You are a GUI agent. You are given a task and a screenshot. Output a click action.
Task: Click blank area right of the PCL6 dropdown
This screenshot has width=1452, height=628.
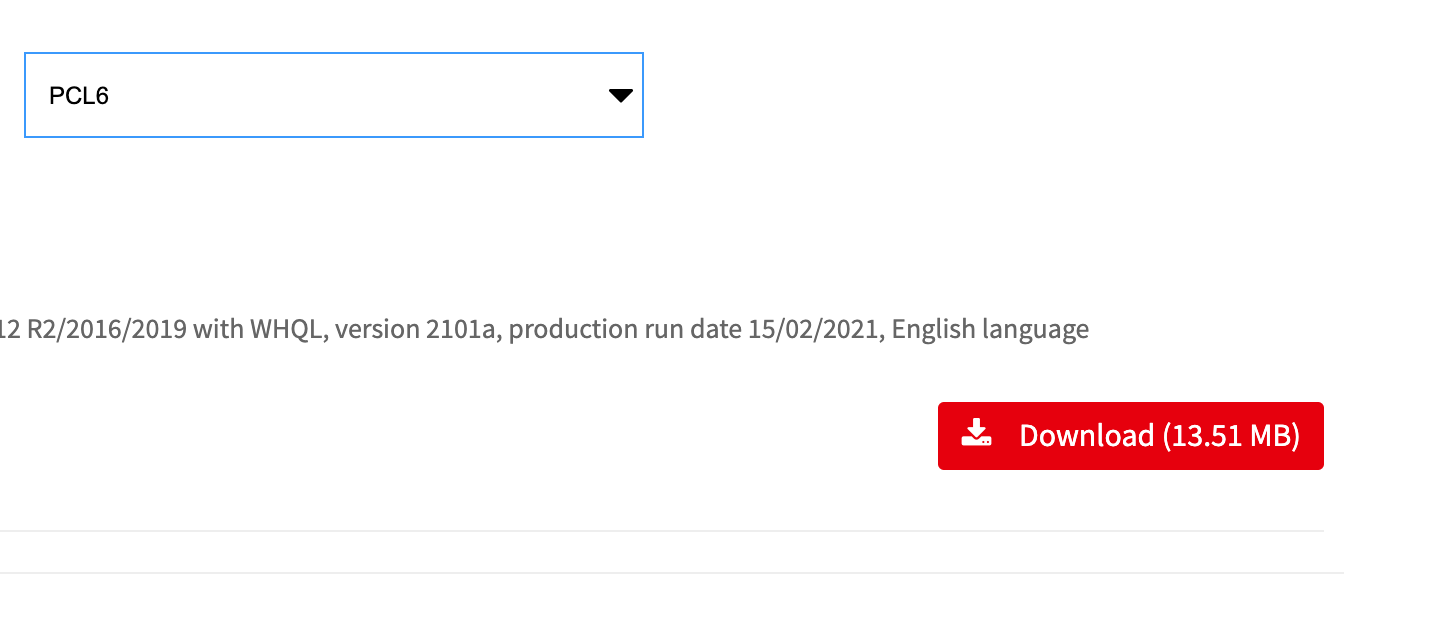click(x=1000, y=95)
